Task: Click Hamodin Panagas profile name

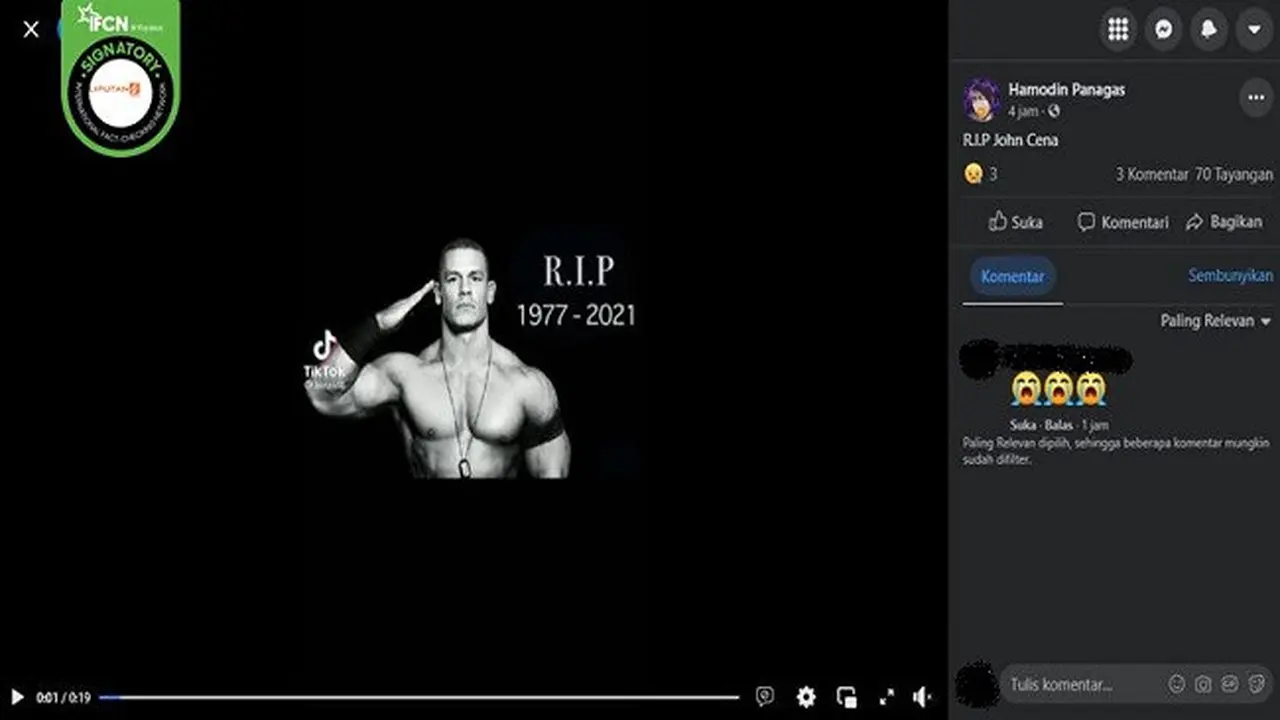Action: click(1067, 89)
